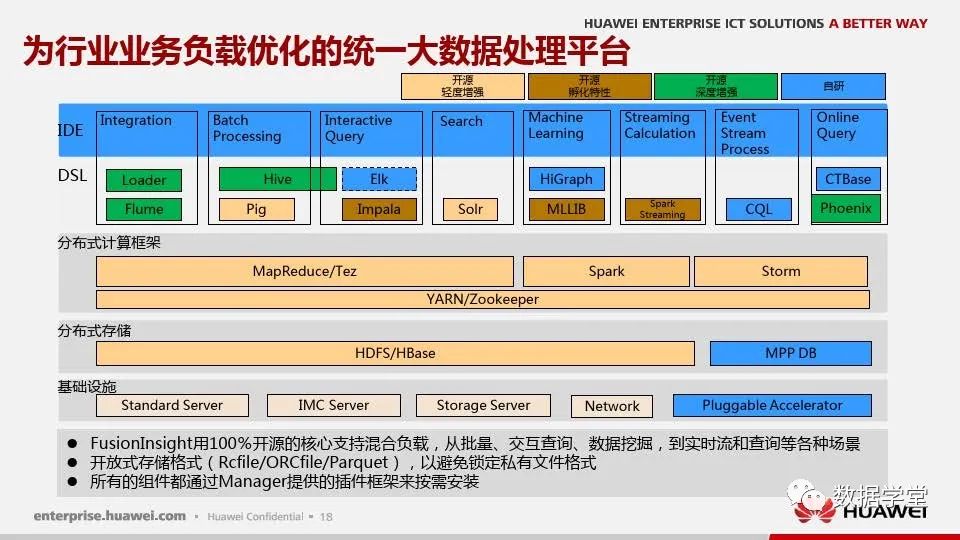
Task: Click the Pig box
Action: [257, 209]
